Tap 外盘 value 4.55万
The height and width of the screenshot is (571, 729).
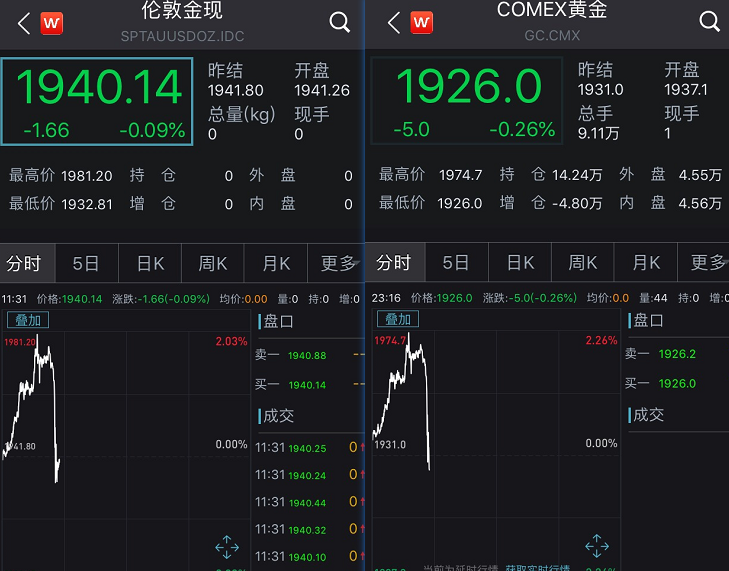coord(700,175)
